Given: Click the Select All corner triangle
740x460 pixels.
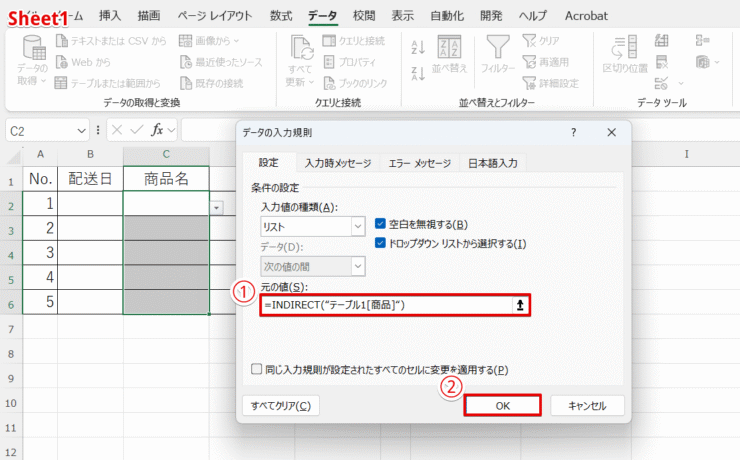Looking at the screenshot, I should (x=14, y=156).
